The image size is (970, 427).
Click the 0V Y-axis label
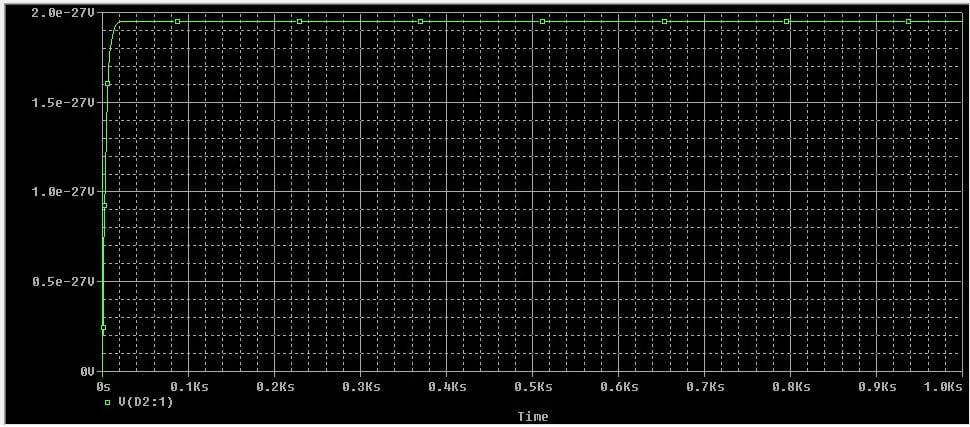[x=87, y=372]
